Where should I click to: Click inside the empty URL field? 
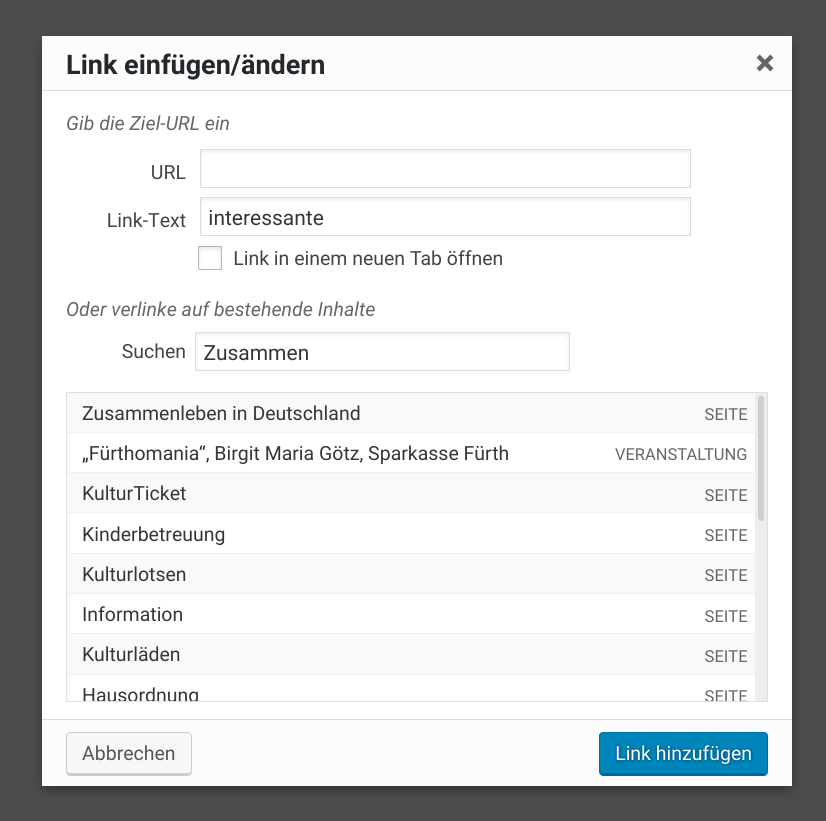tap(445, 168)
